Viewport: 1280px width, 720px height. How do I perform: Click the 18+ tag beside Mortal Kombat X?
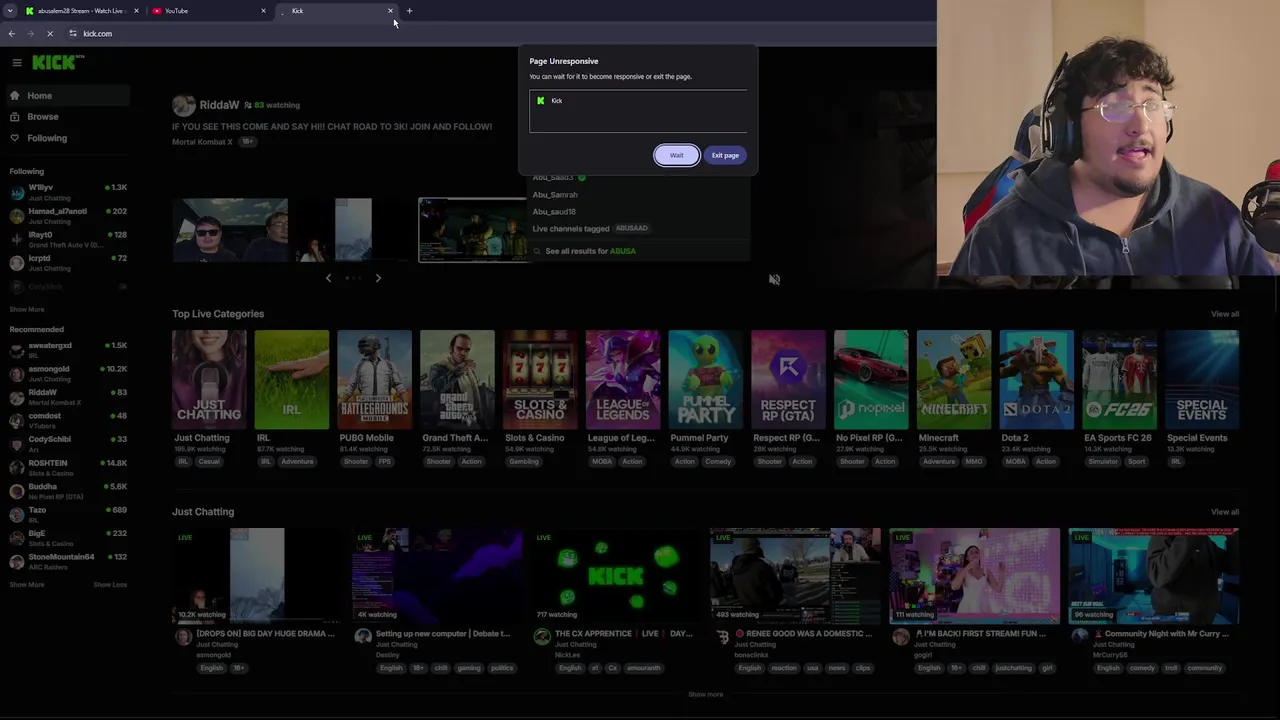[247, 142]
